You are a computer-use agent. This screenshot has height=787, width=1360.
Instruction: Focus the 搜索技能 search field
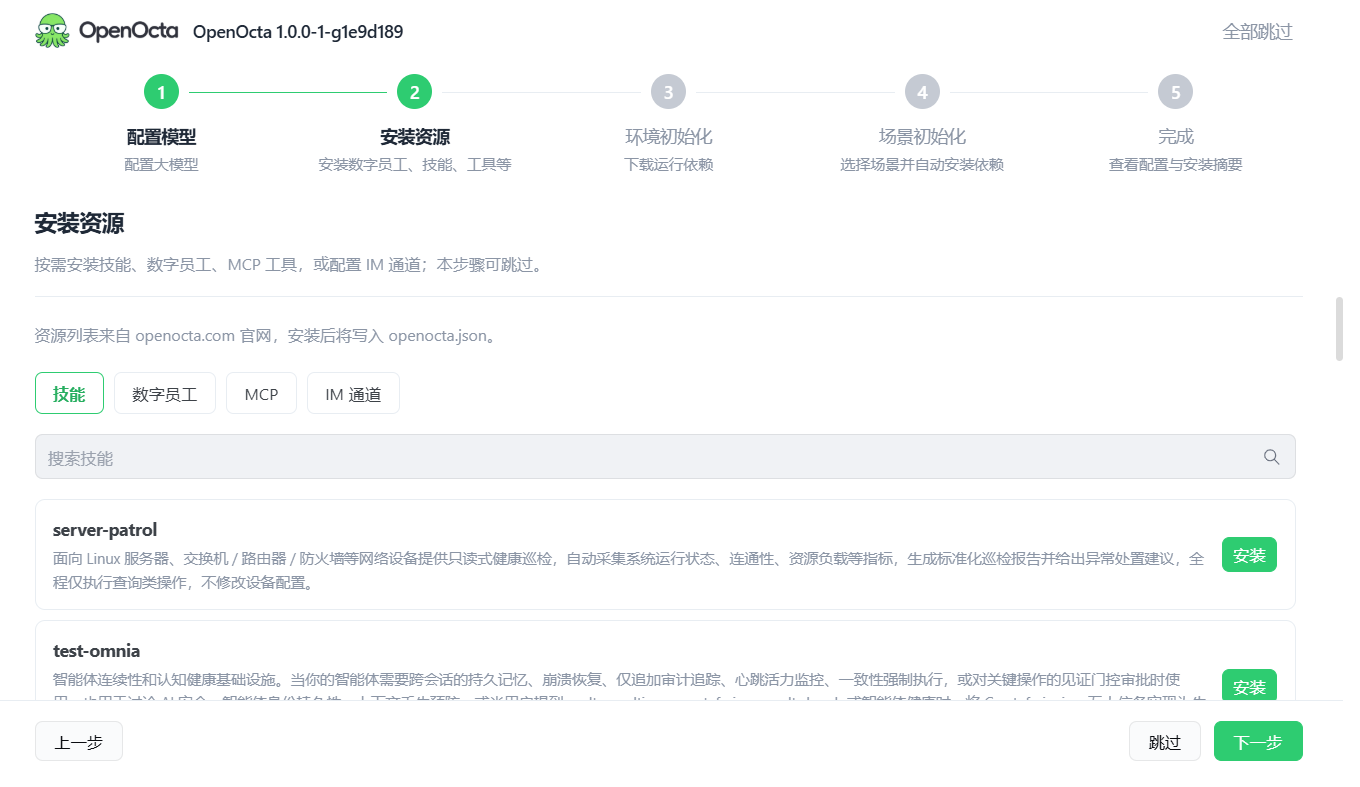tap(665, 457)
